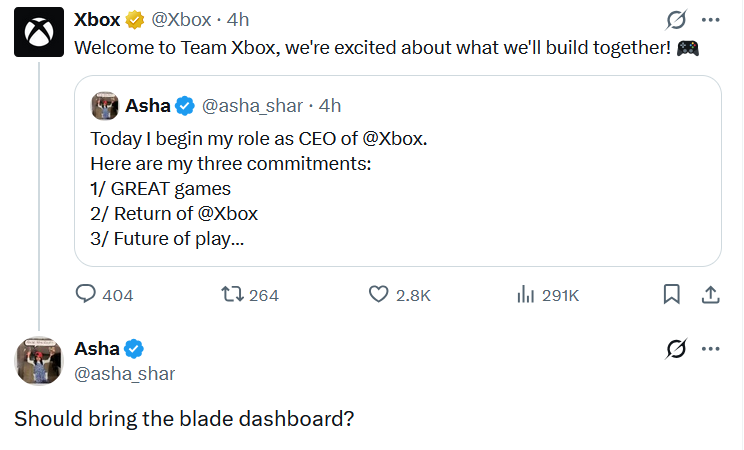Visit the @Xbox handle in tweet header
The image size is (744, 450).
tap(181, 20)
